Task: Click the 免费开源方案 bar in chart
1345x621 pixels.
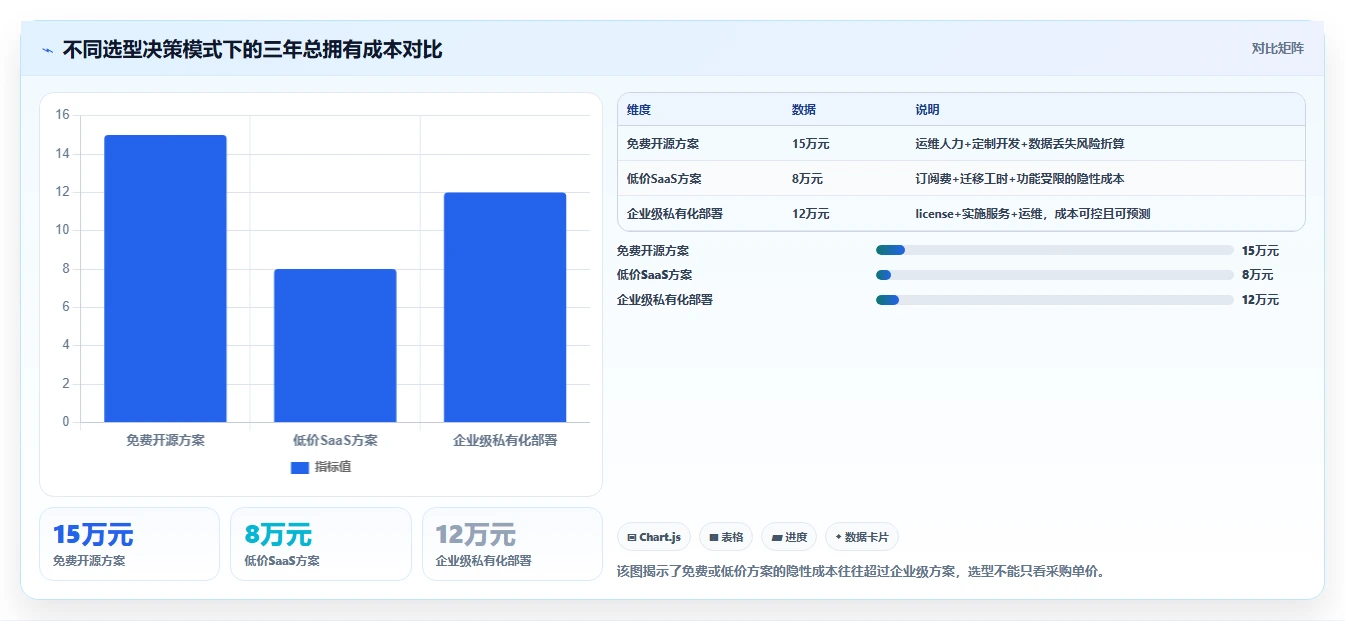Action: click(x=165, y=278)
